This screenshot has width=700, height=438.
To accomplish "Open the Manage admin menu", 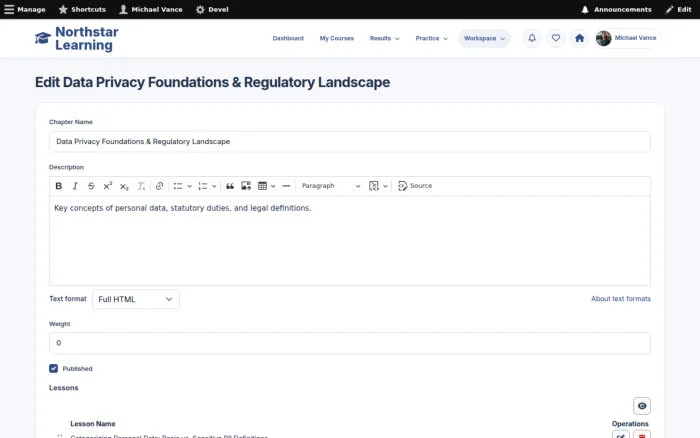I will (x=25, y=9).
